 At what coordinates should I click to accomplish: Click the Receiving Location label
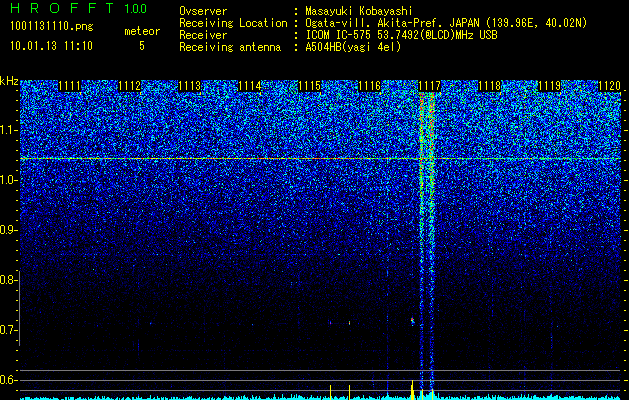coord(233,23)
